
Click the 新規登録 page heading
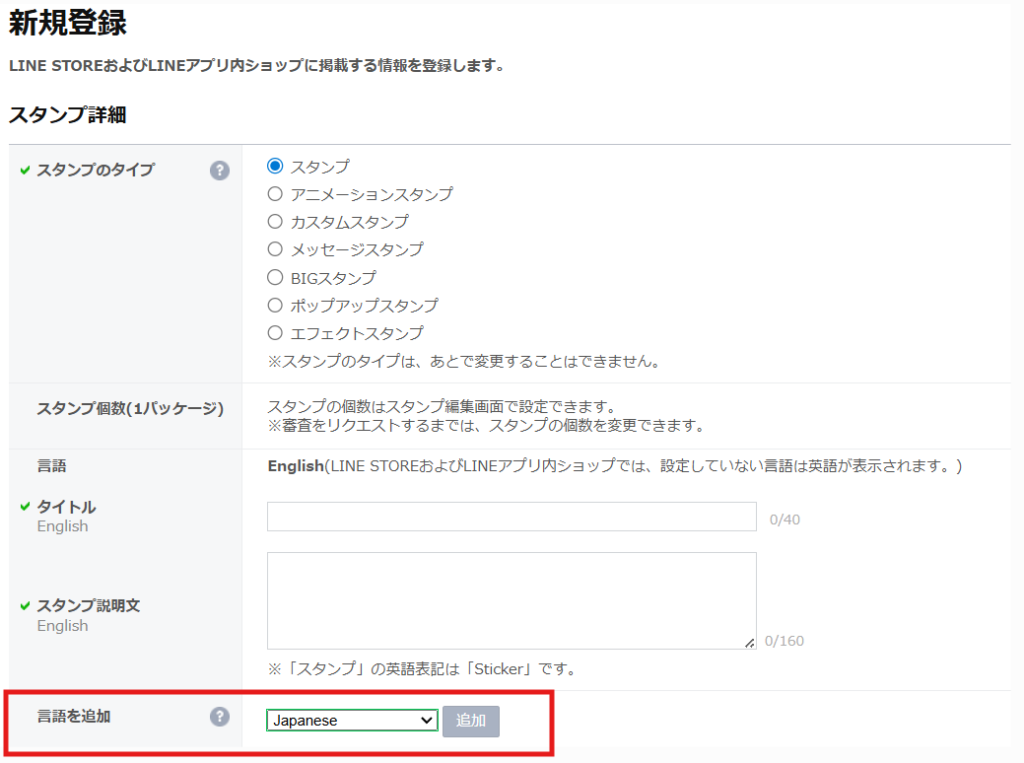67,23
